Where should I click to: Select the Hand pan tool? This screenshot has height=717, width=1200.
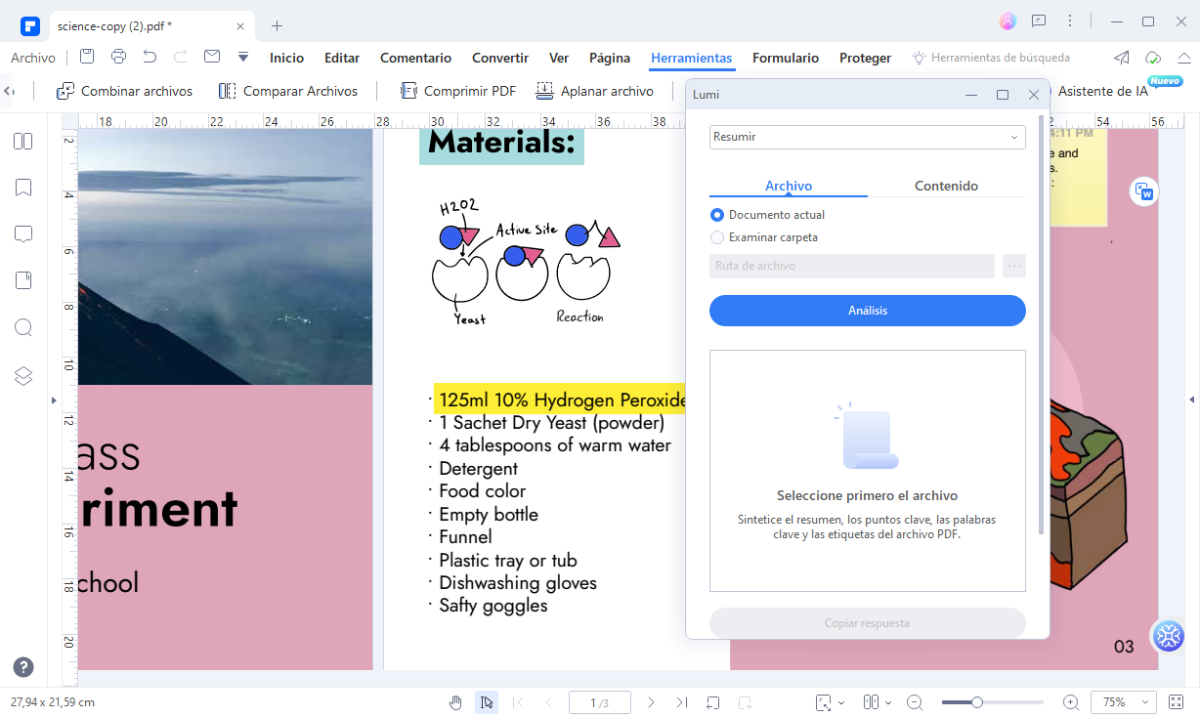coord(456,702)
